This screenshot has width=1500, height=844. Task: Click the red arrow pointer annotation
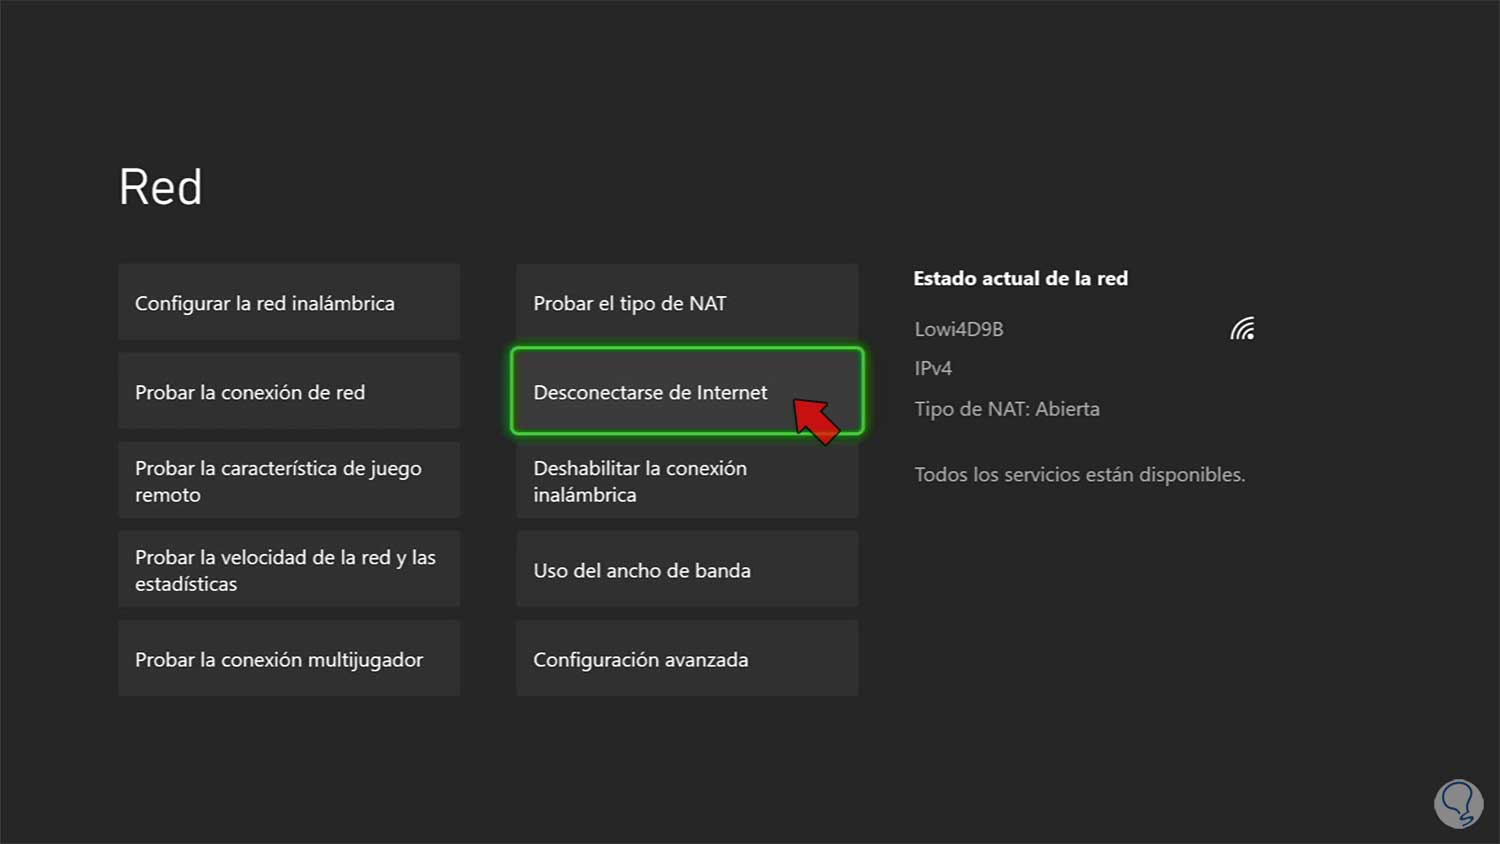(x=816, y=420)
